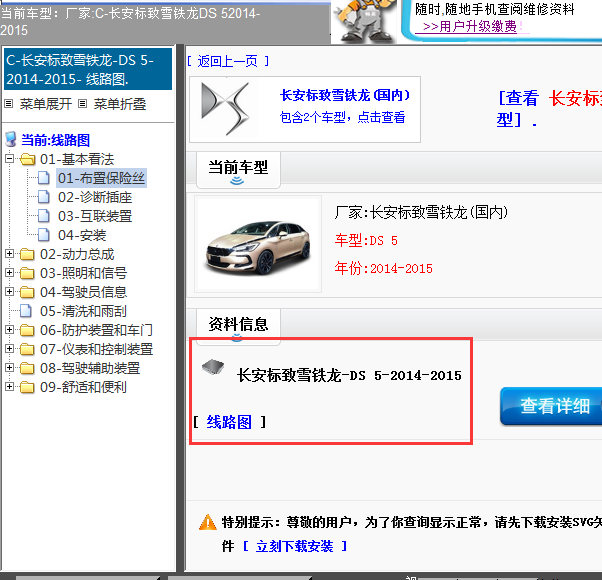Click the 长安标致雪铁龙-DS 5-2014-2015 title text
The image size is (602, 580).
349,375
